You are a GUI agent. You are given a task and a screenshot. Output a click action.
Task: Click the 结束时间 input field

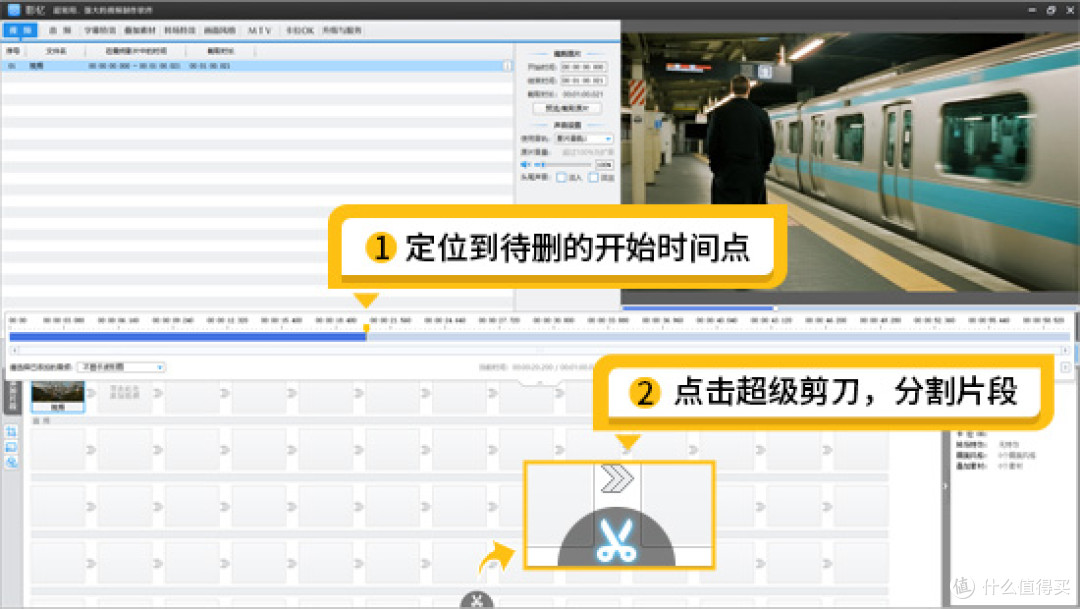click(x=583, y=81)
